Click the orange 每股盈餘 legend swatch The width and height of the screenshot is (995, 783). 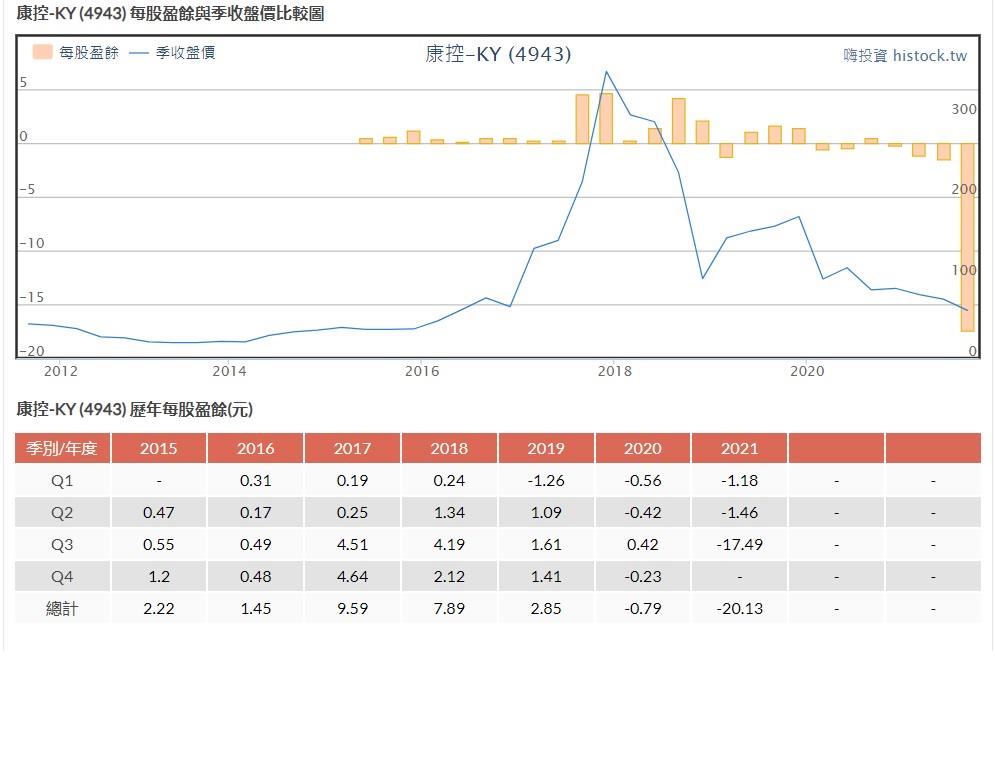(42, 52)
